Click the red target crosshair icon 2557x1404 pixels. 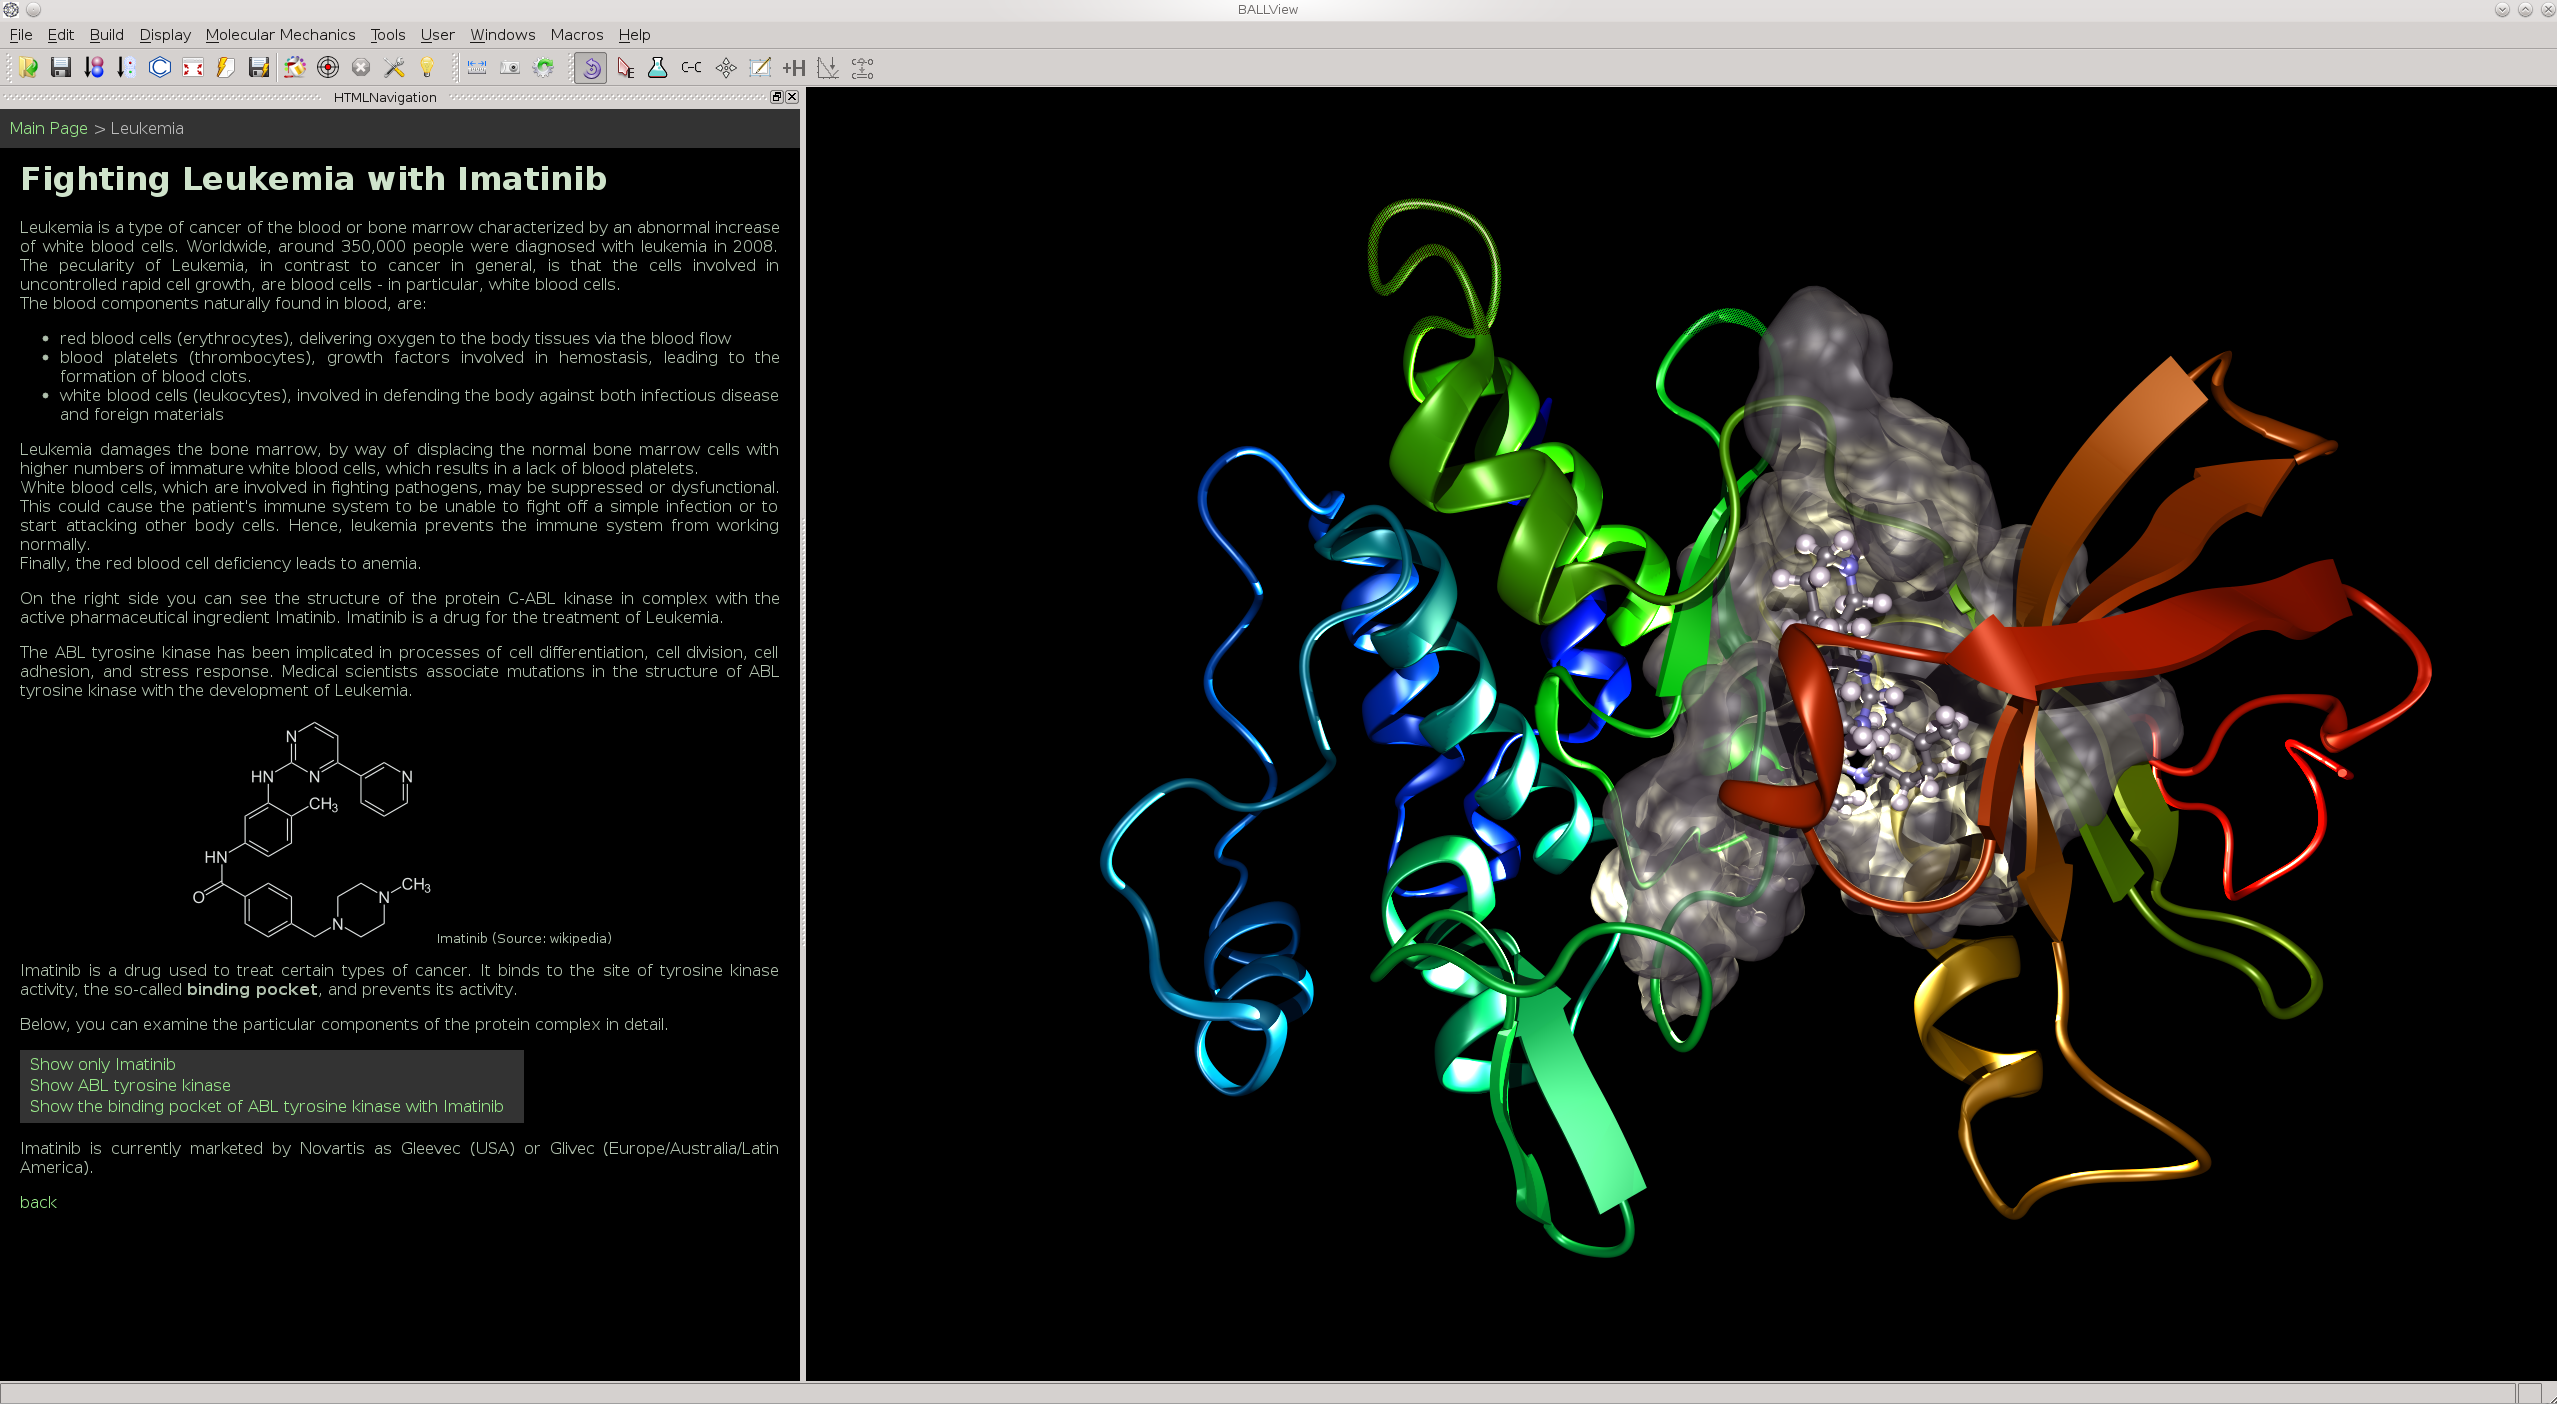pyautogui.click(x=328, y=68)
